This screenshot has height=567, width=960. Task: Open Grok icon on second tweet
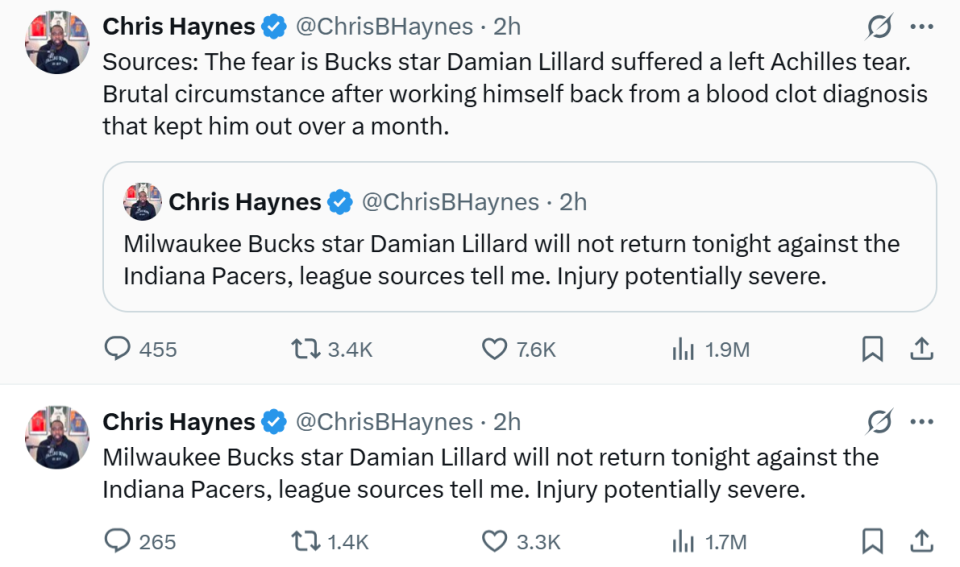pyautogui.click(x=878, y=422)
